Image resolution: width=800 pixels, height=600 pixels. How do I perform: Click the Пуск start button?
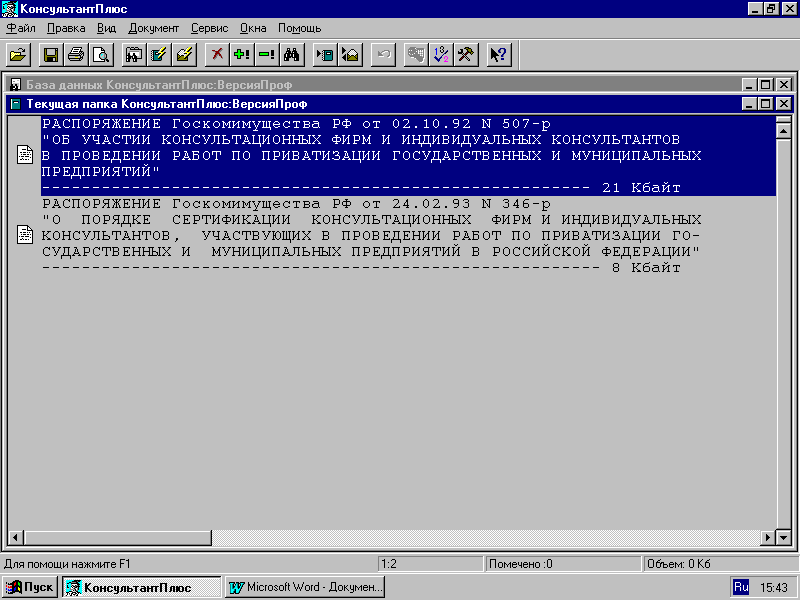30,587
